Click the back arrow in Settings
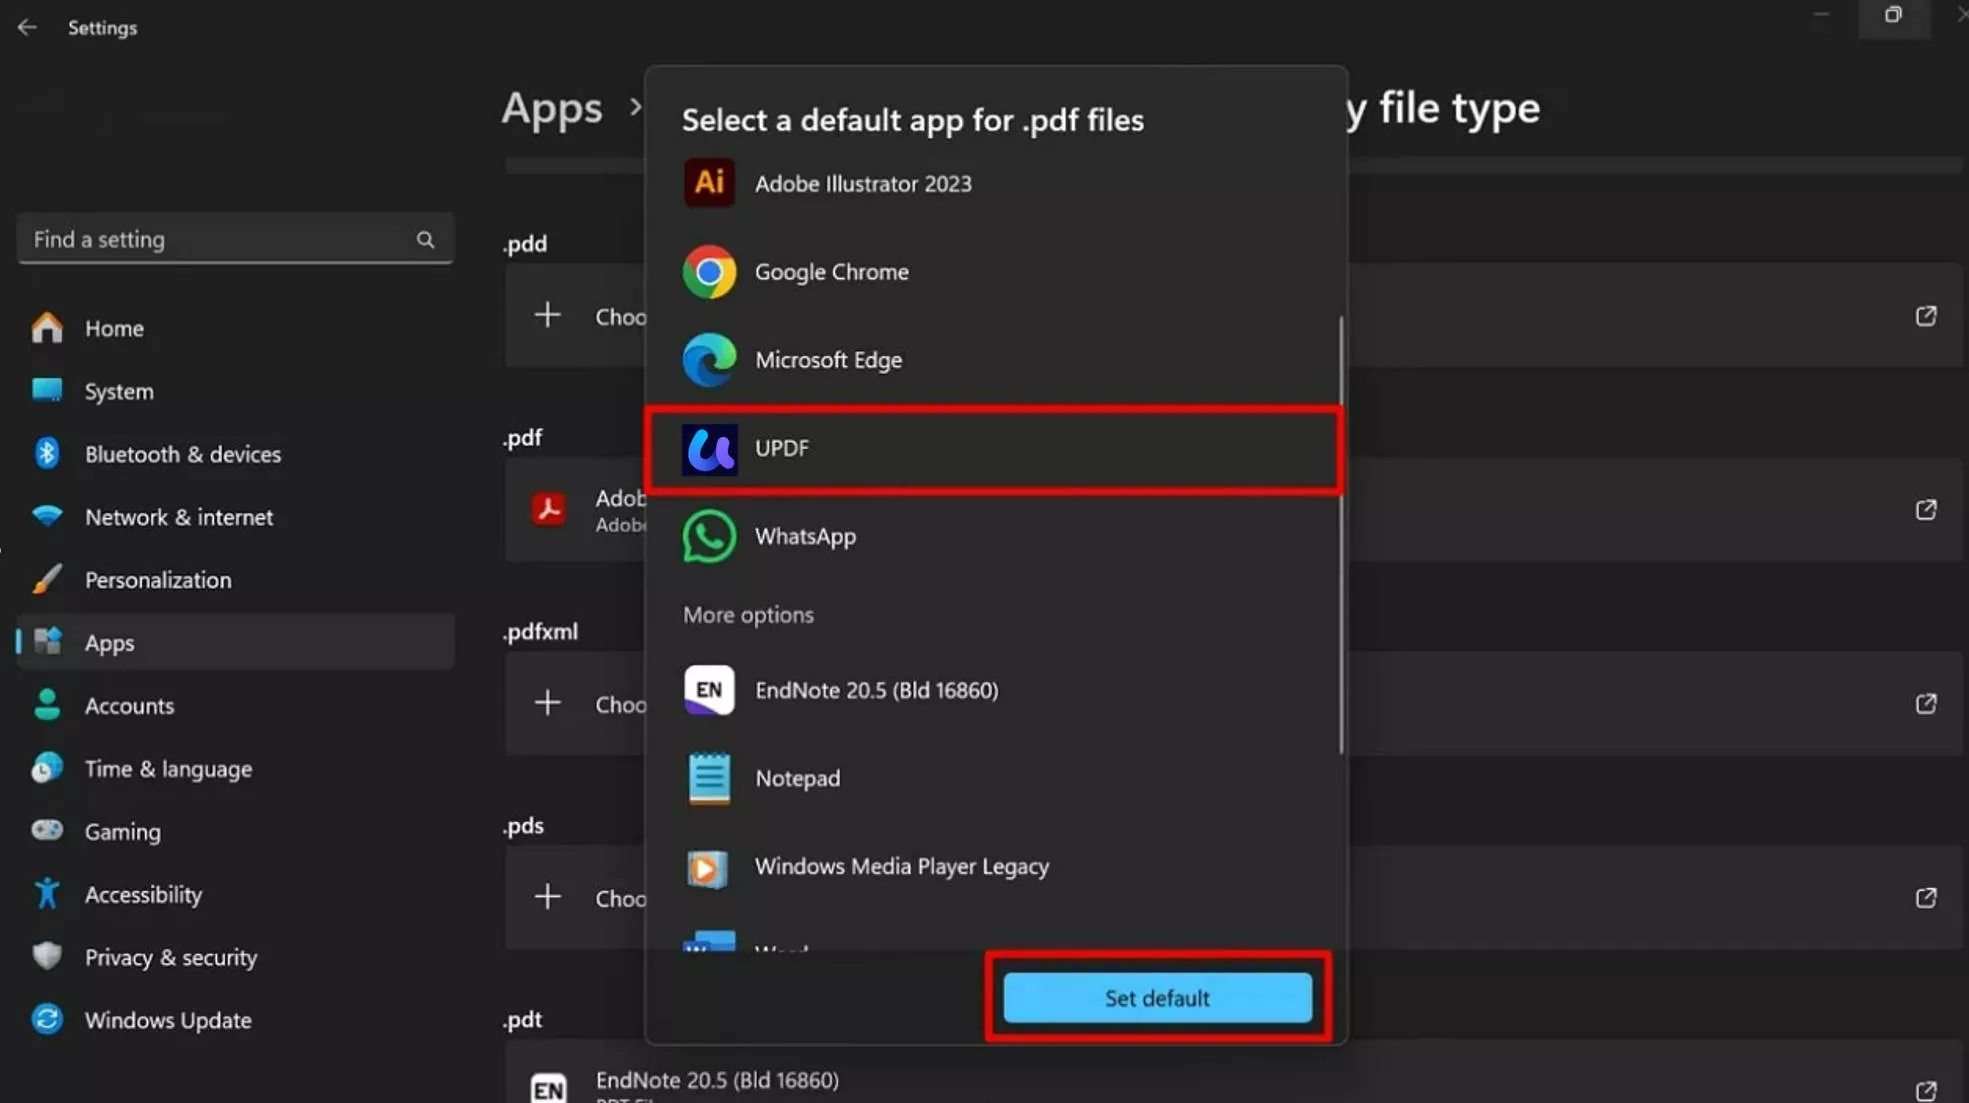The width and height of the screenshot is (1969, 1103). [x=27, y=27]
